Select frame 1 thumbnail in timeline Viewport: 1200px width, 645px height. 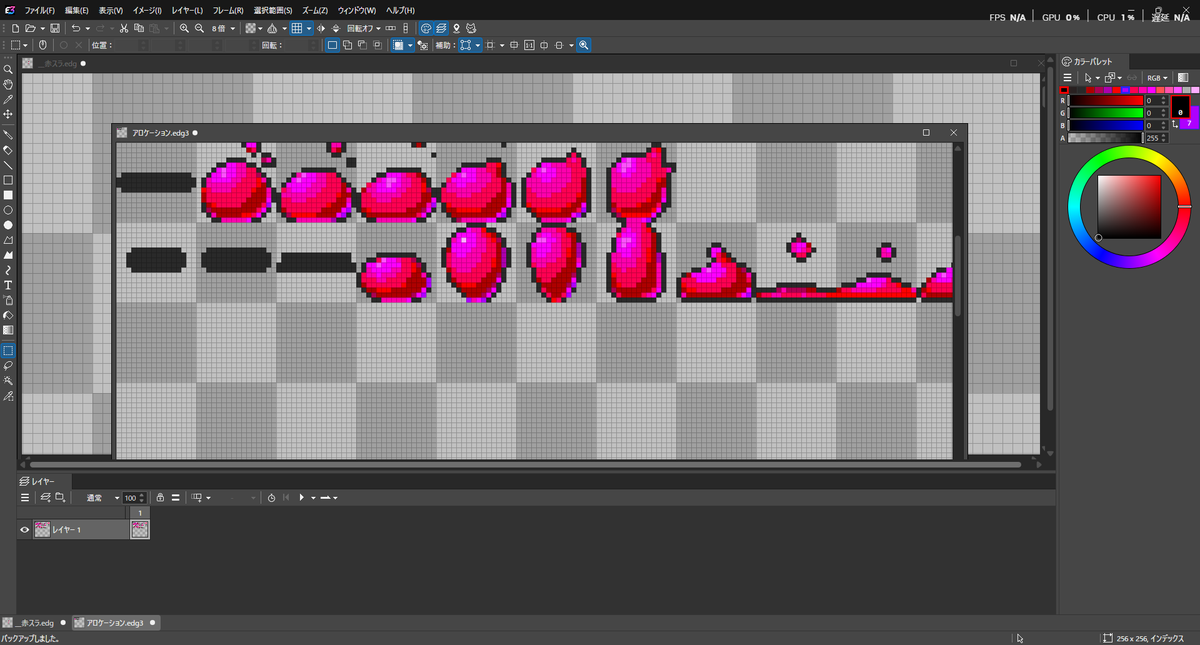[x=140, y=530]
